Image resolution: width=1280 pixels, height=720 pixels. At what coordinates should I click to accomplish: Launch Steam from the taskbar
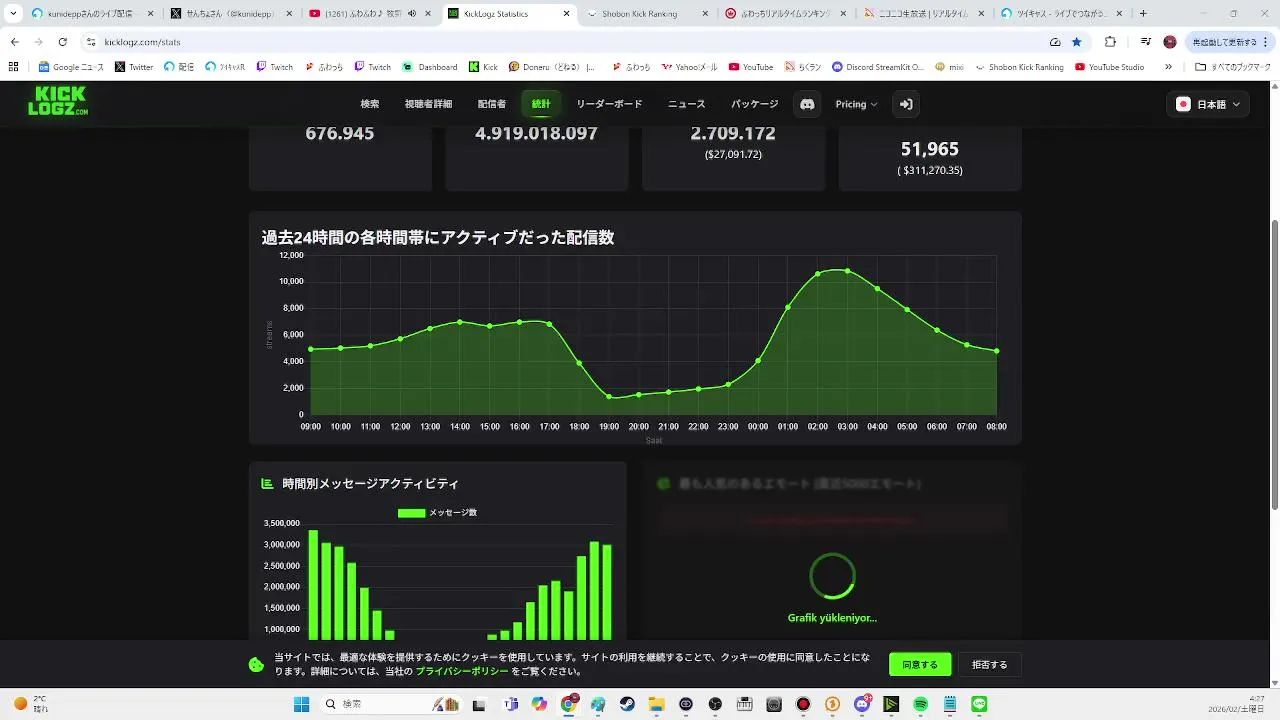[627, 704]
